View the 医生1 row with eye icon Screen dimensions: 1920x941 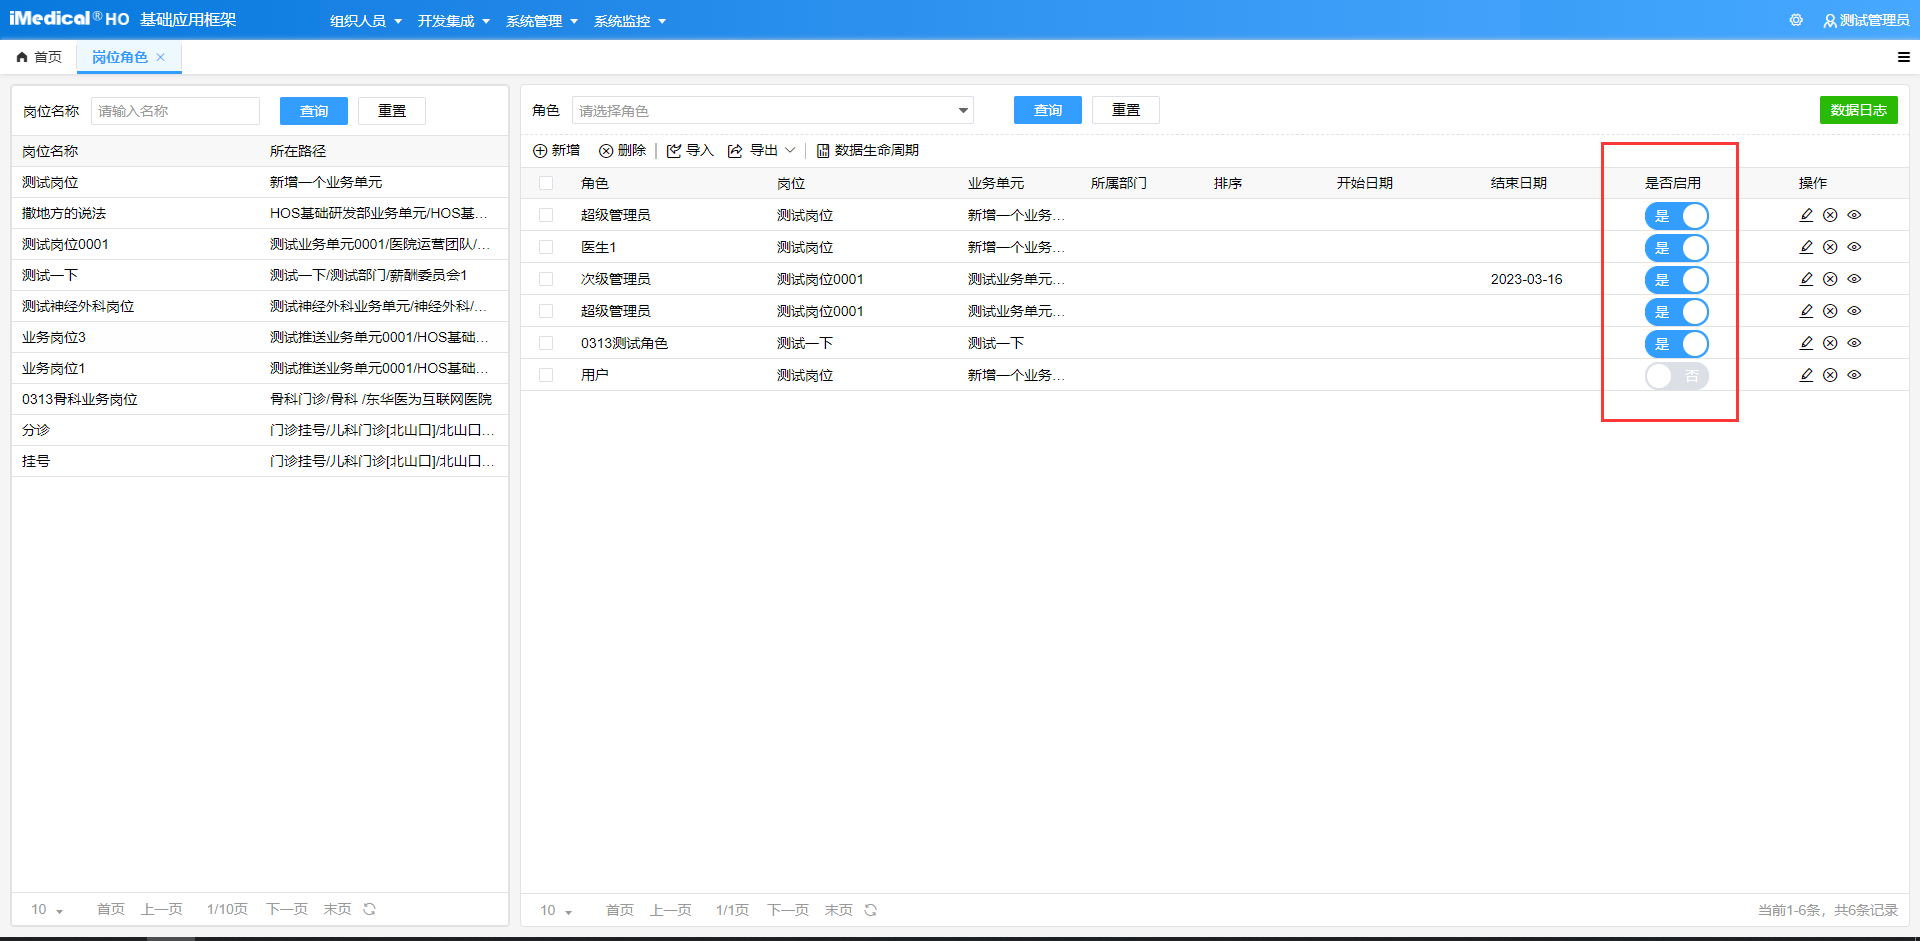1854,247
